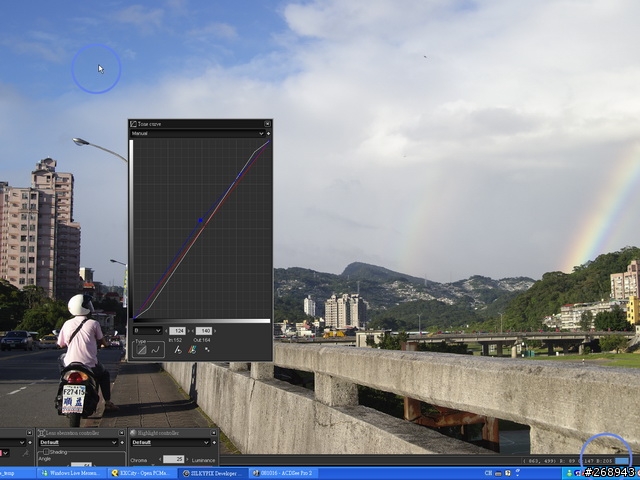Click the keyboard icon in the language bar
This screenshot has width=640, height=480.
coord(498,473)
